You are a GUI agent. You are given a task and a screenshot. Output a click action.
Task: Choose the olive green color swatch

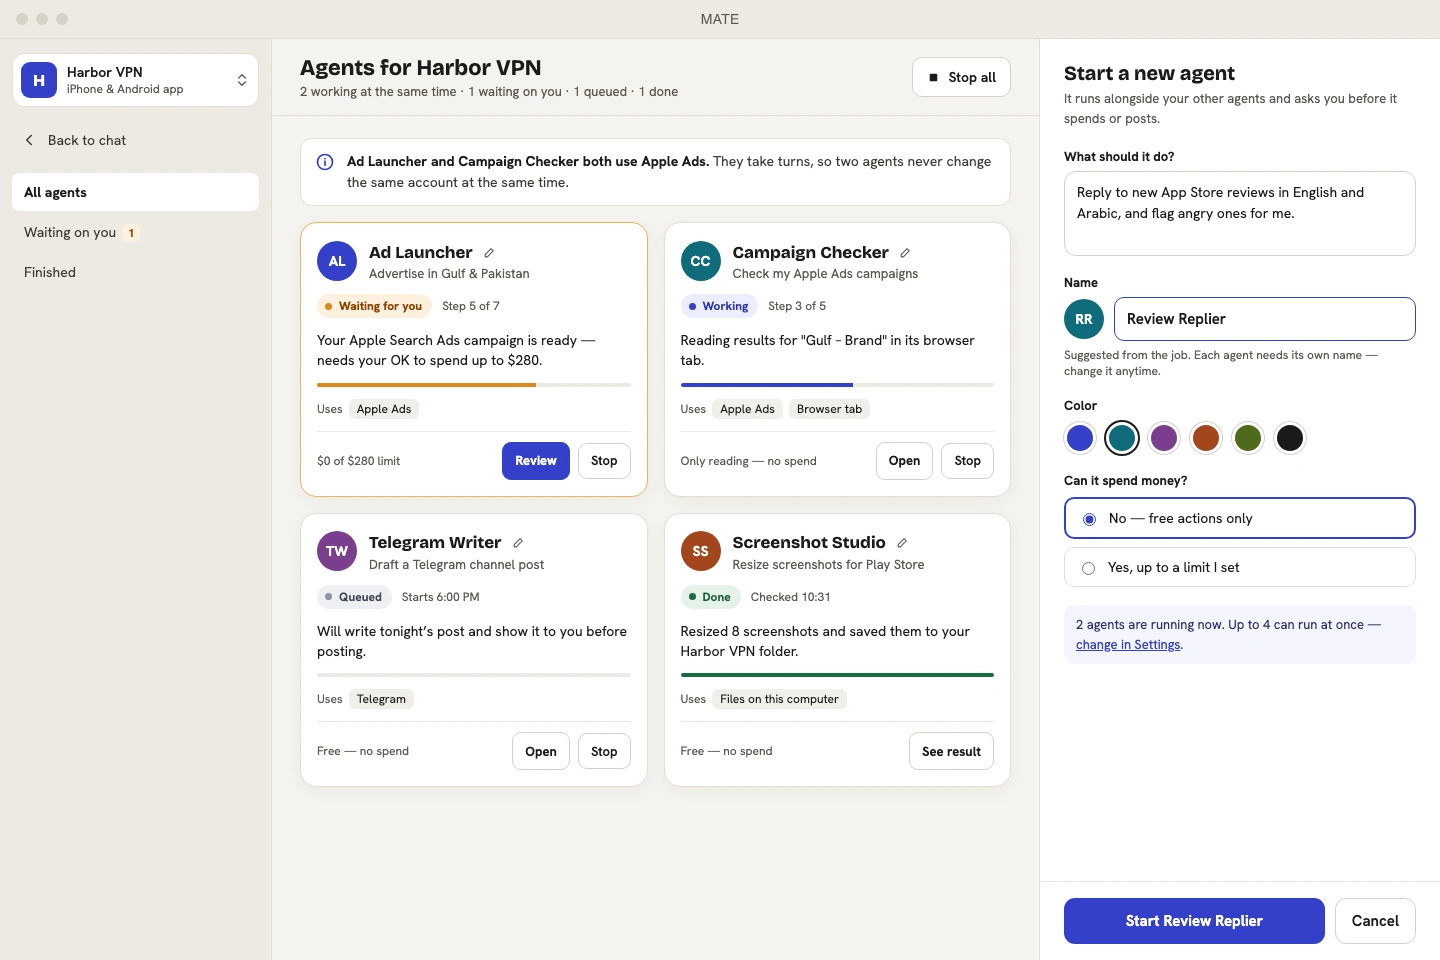tap(1248, 438)
